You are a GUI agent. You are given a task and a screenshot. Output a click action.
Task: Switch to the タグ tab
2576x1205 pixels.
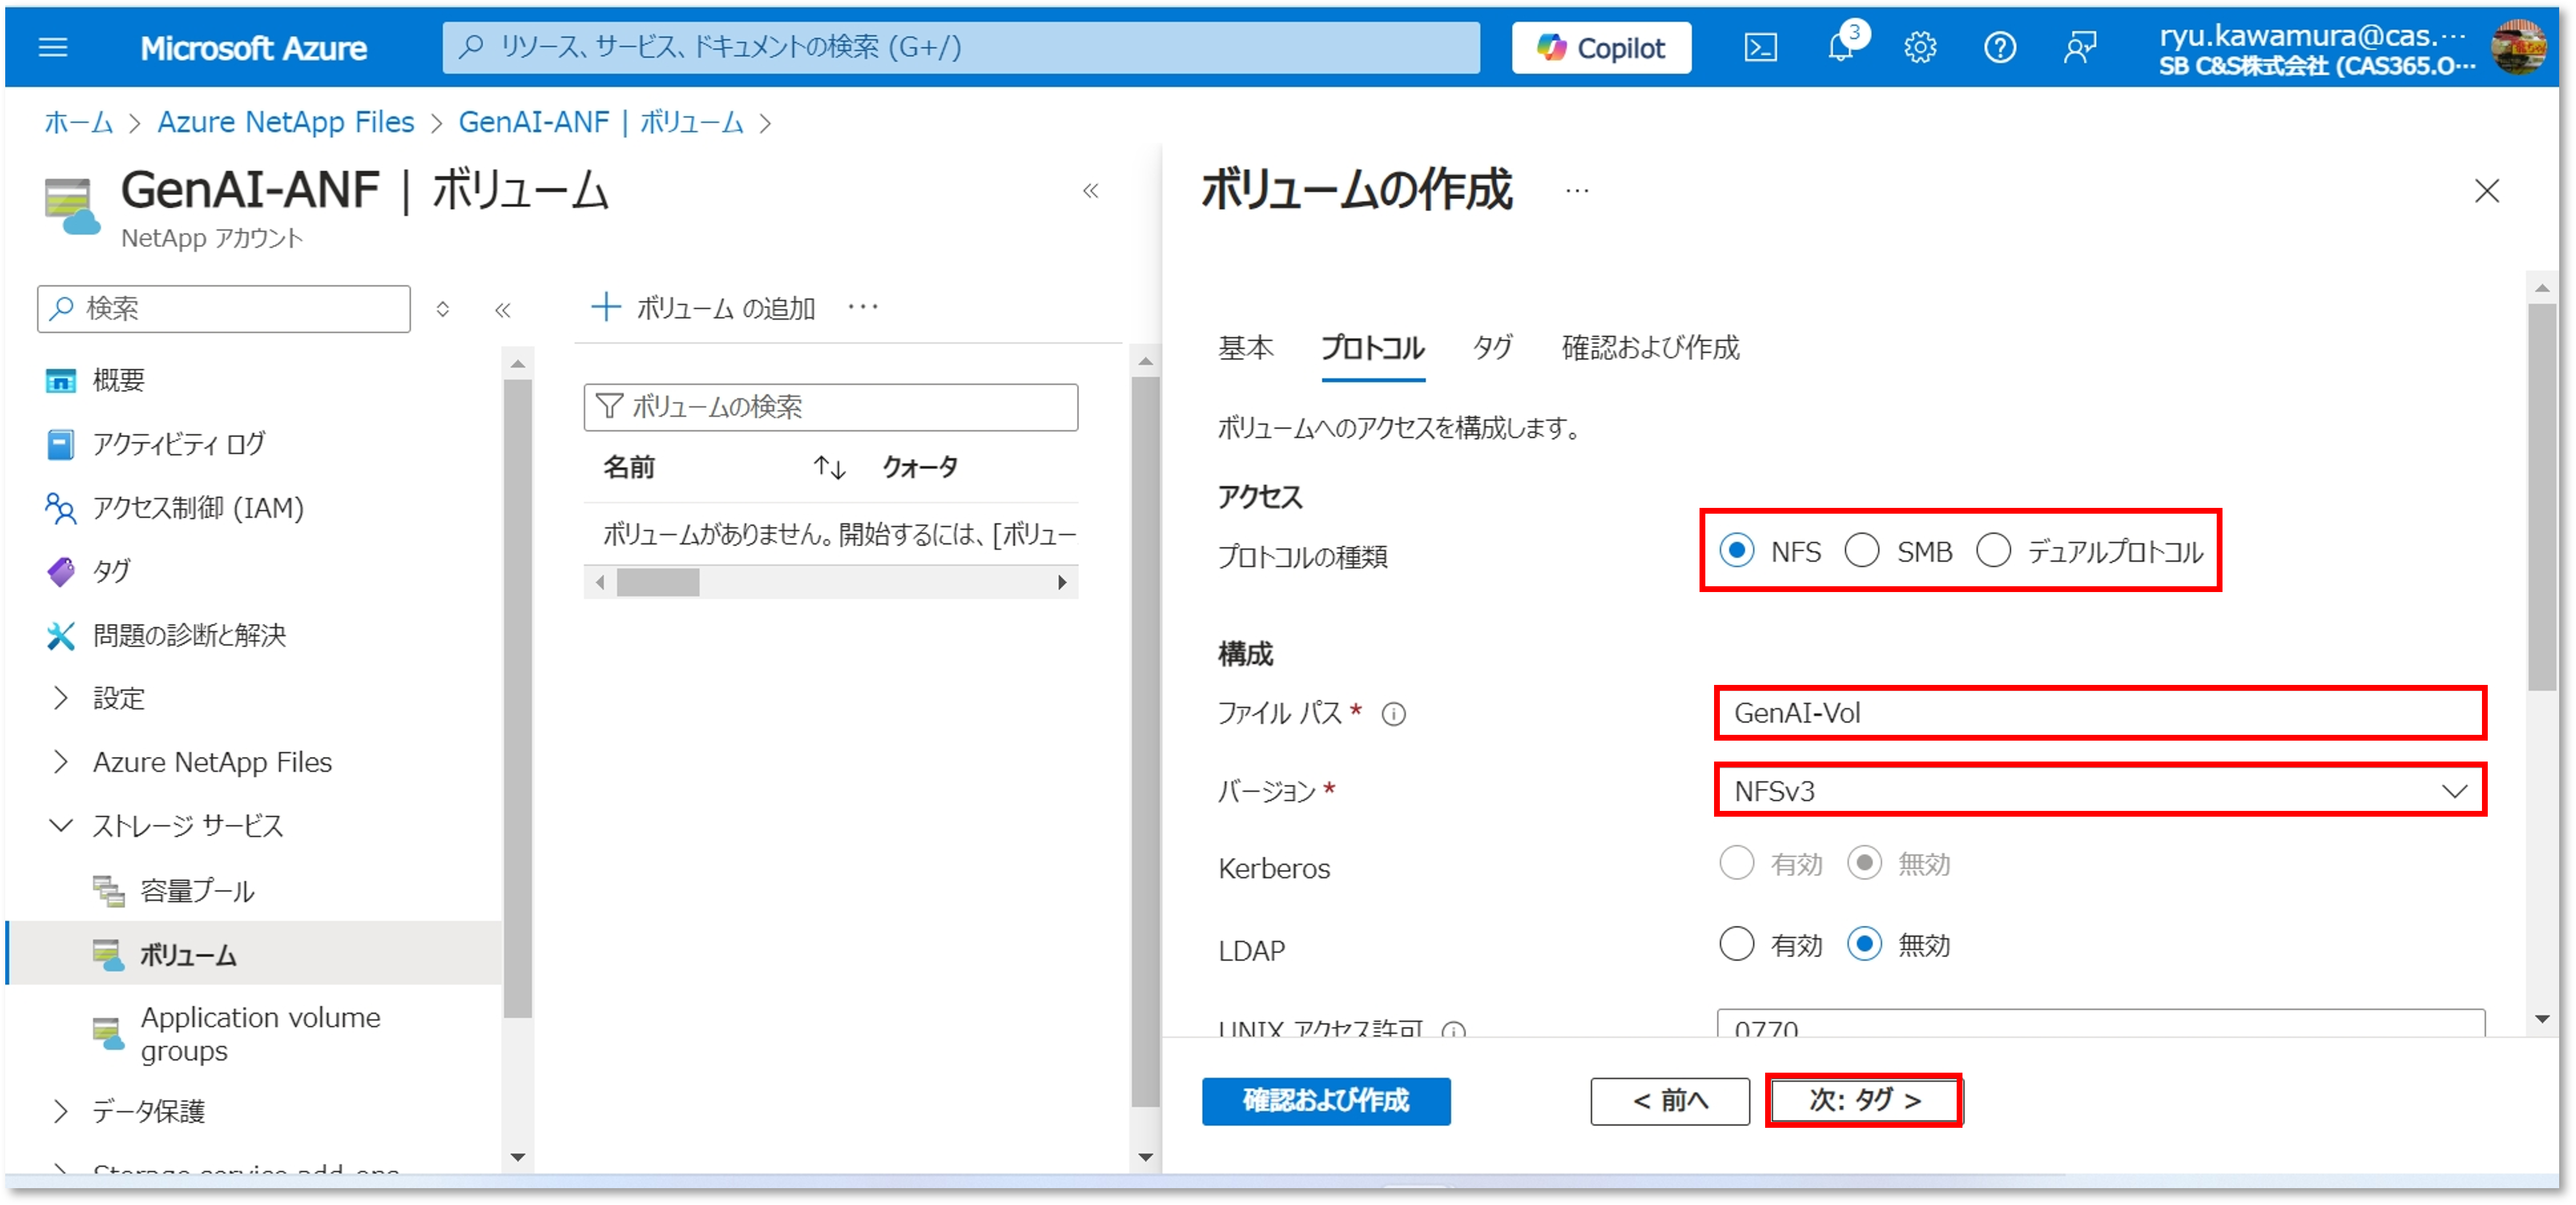(x=1492, y=348)
